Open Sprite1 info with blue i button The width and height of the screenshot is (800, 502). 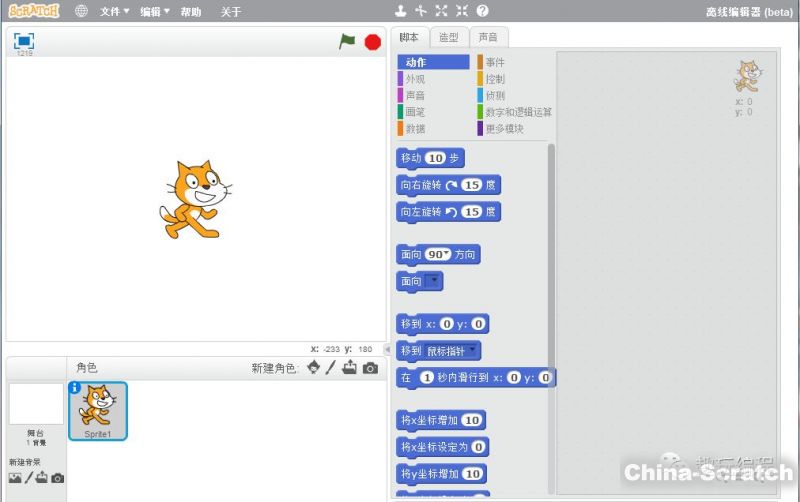(x=75, y=387)
